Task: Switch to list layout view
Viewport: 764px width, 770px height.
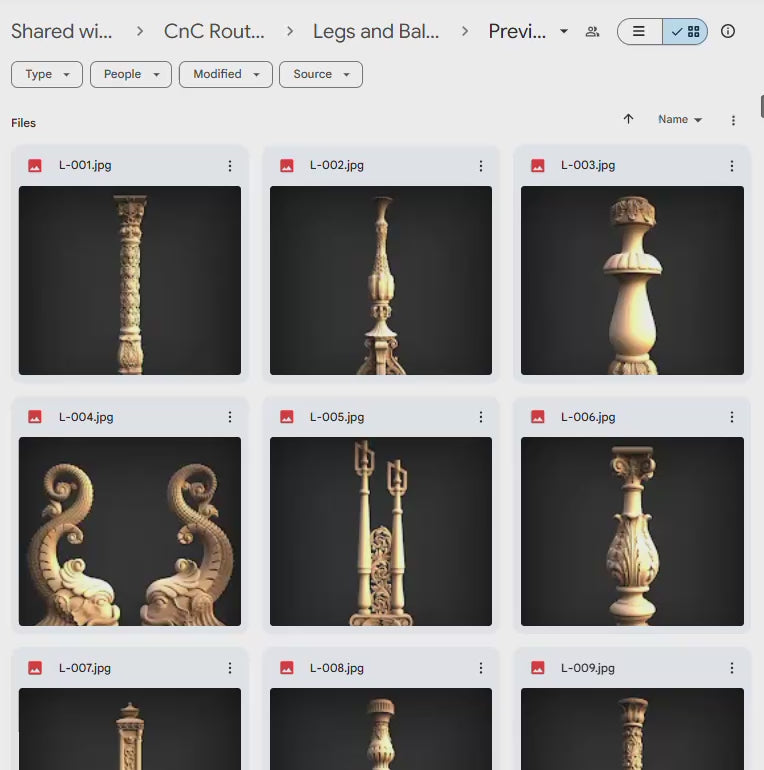Action: (x=639, y=31)
